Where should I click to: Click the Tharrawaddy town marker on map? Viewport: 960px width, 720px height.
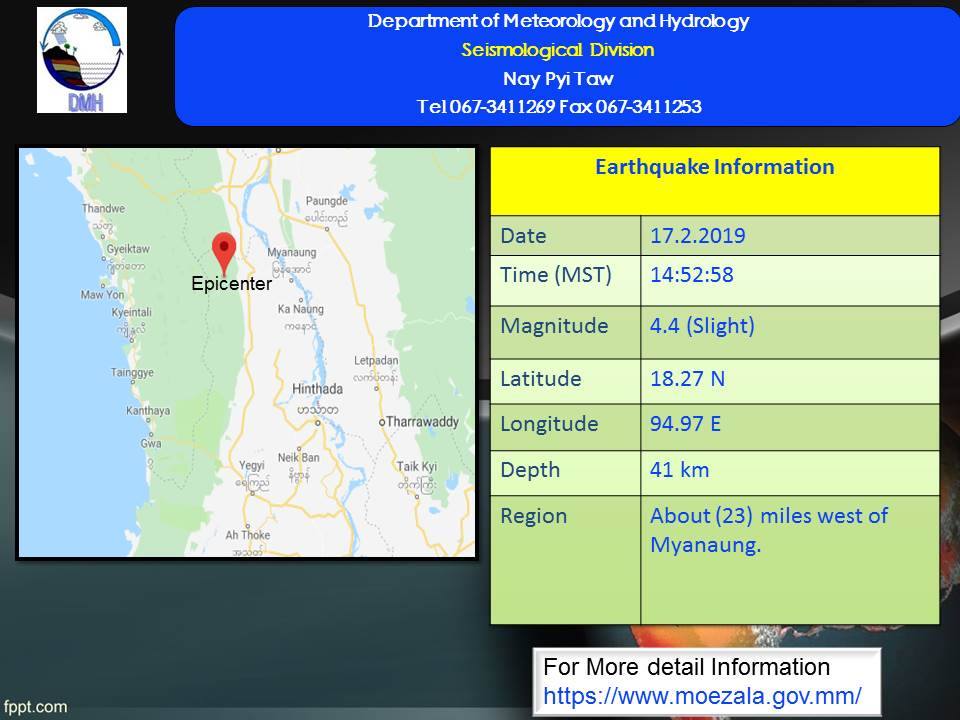(x=382, y=423)
